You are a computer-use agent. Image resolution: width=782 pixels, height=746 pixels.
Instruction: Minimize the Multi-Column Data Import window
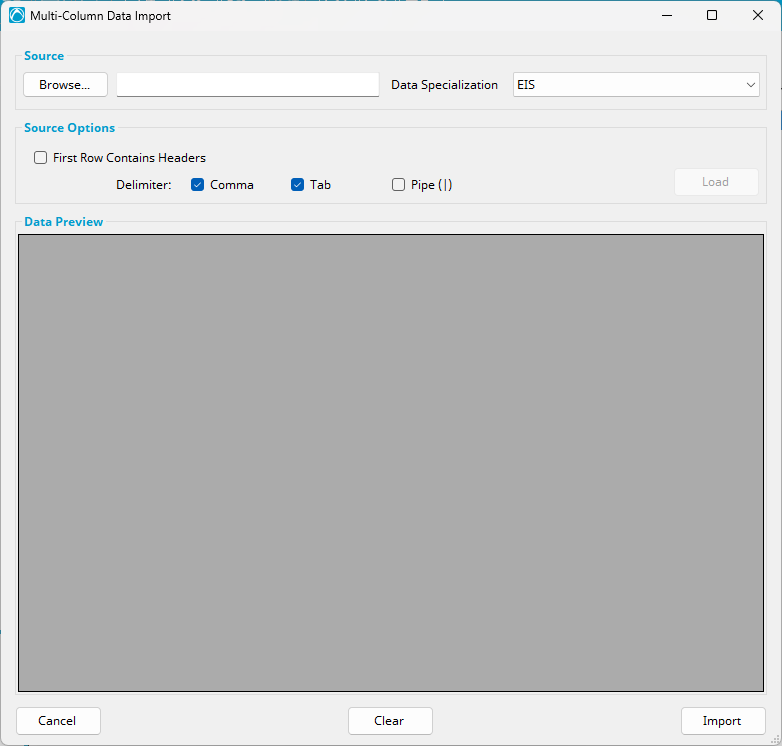[x=667, y=15]
